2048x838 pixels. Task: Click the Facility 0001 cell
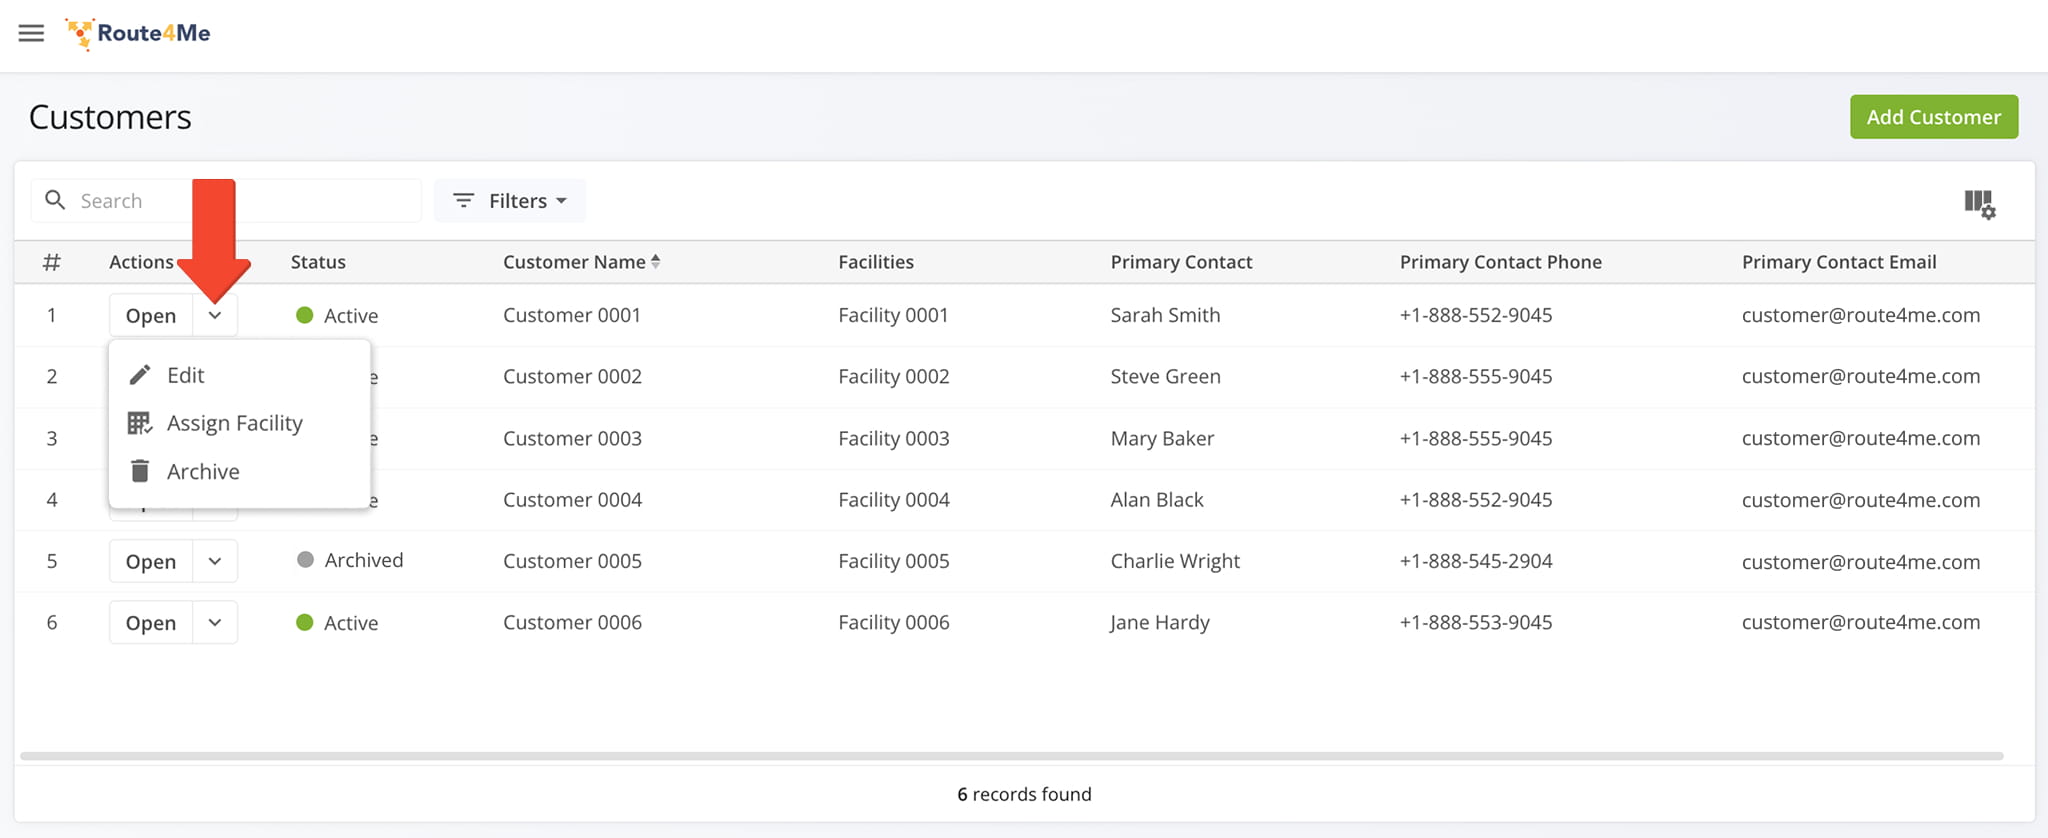[x=893, y=315]
